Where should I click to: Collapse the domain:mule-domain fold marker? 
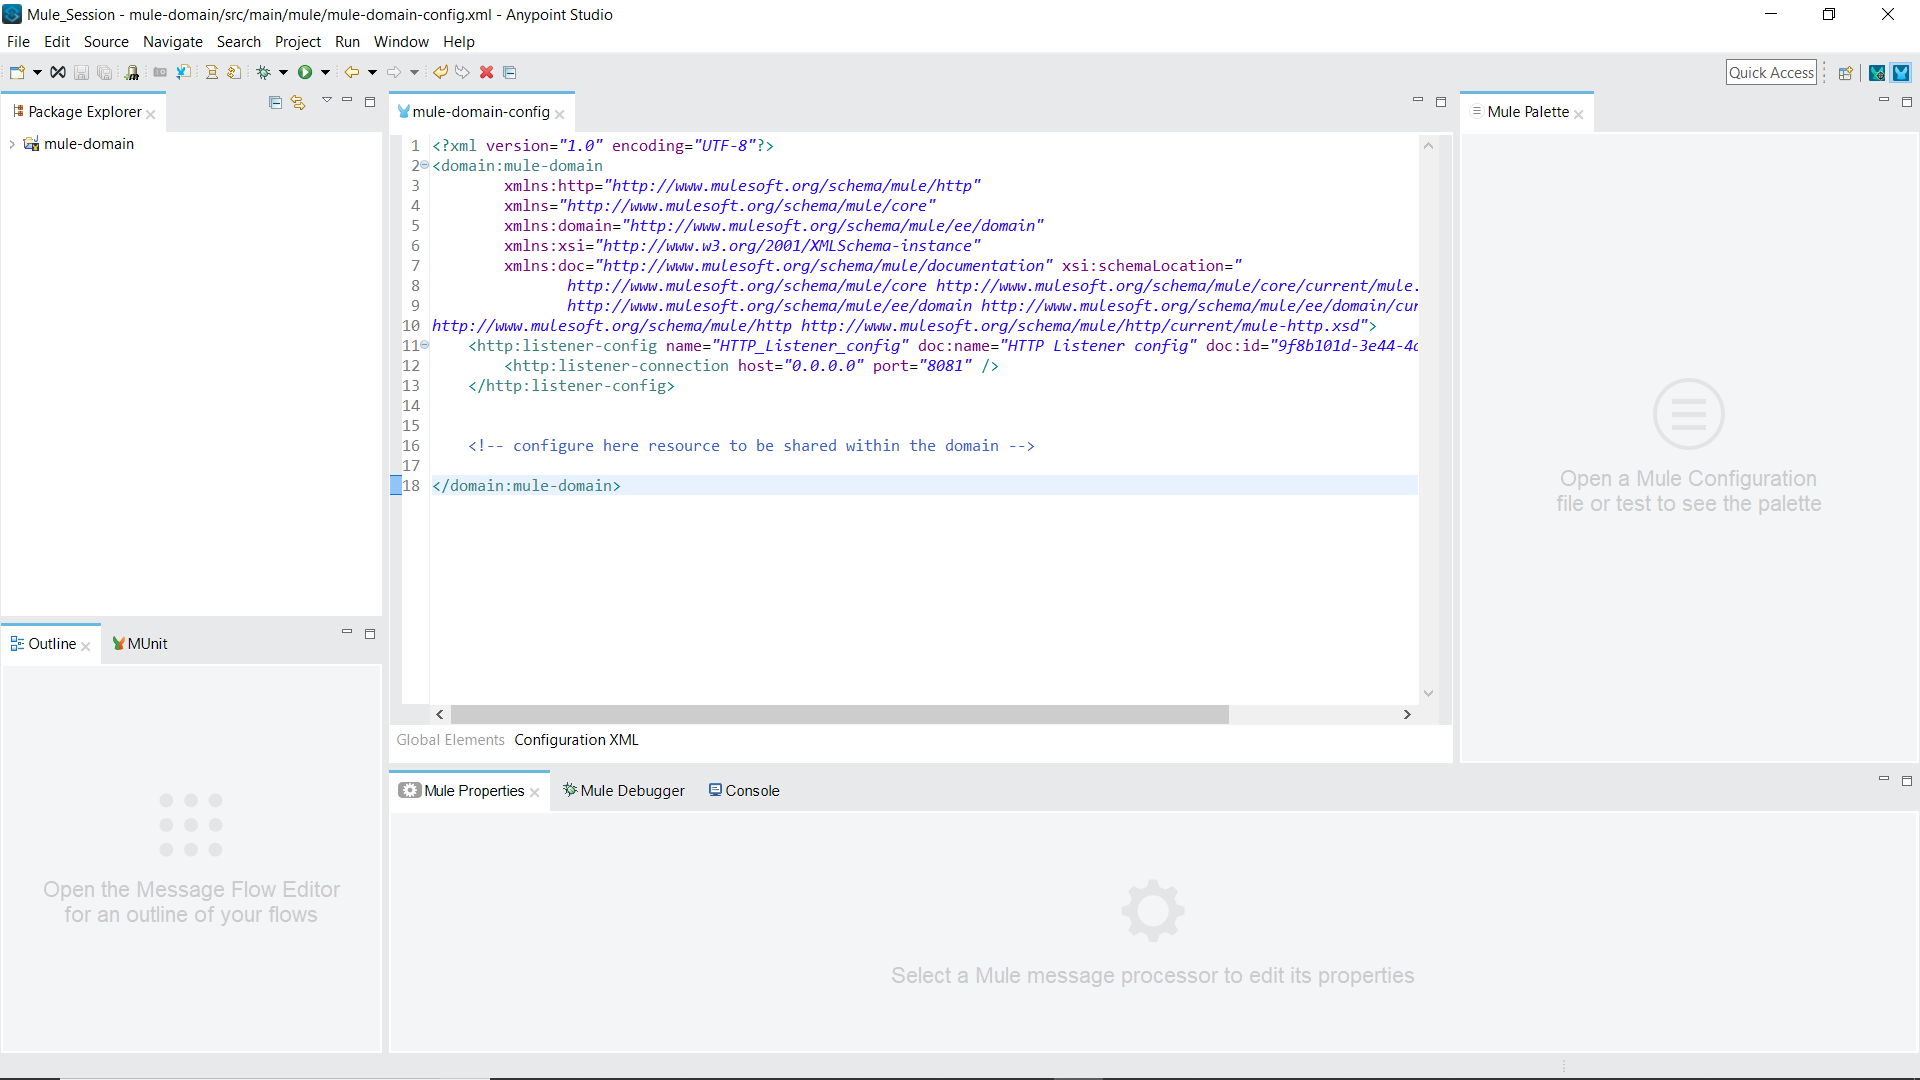pyautogui.click(x=425, y=165)
